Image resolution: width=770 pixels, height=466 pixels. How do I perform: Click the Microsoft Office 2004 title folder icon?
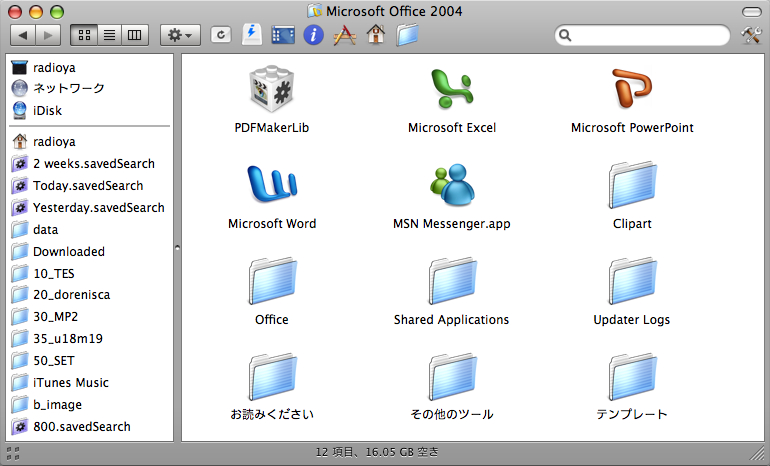[x=315, y=11]
